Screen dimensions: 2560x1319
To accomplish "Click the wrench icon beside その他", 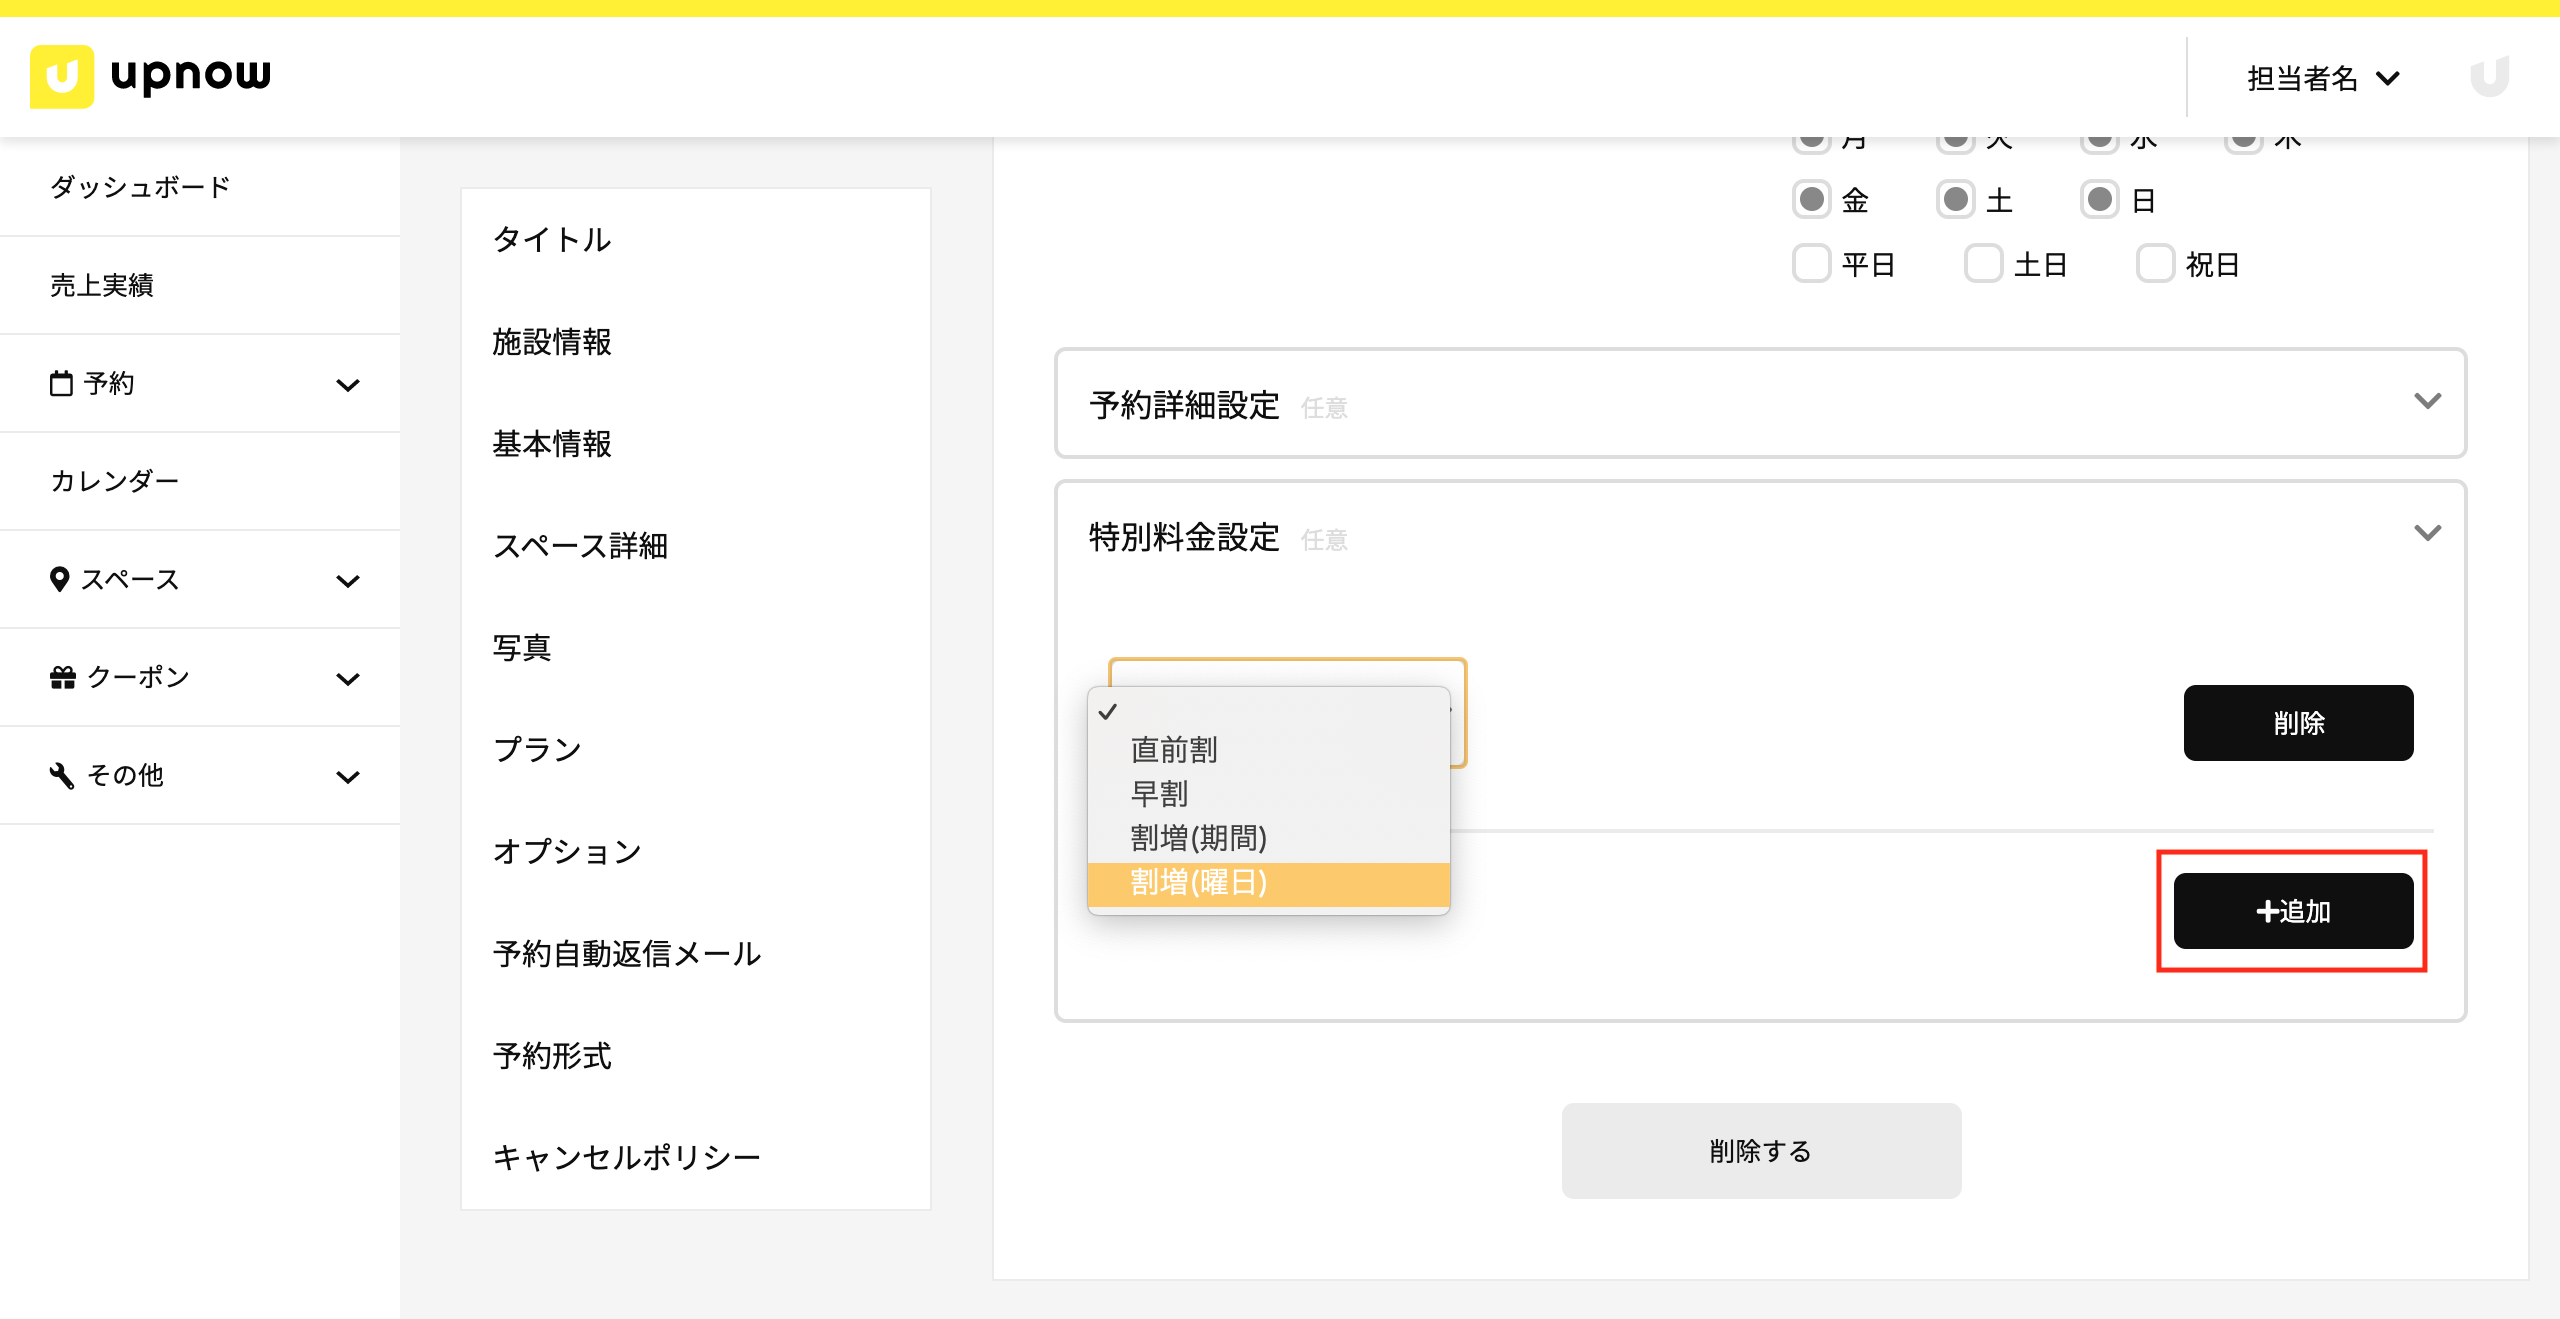I will pos(62,775).
